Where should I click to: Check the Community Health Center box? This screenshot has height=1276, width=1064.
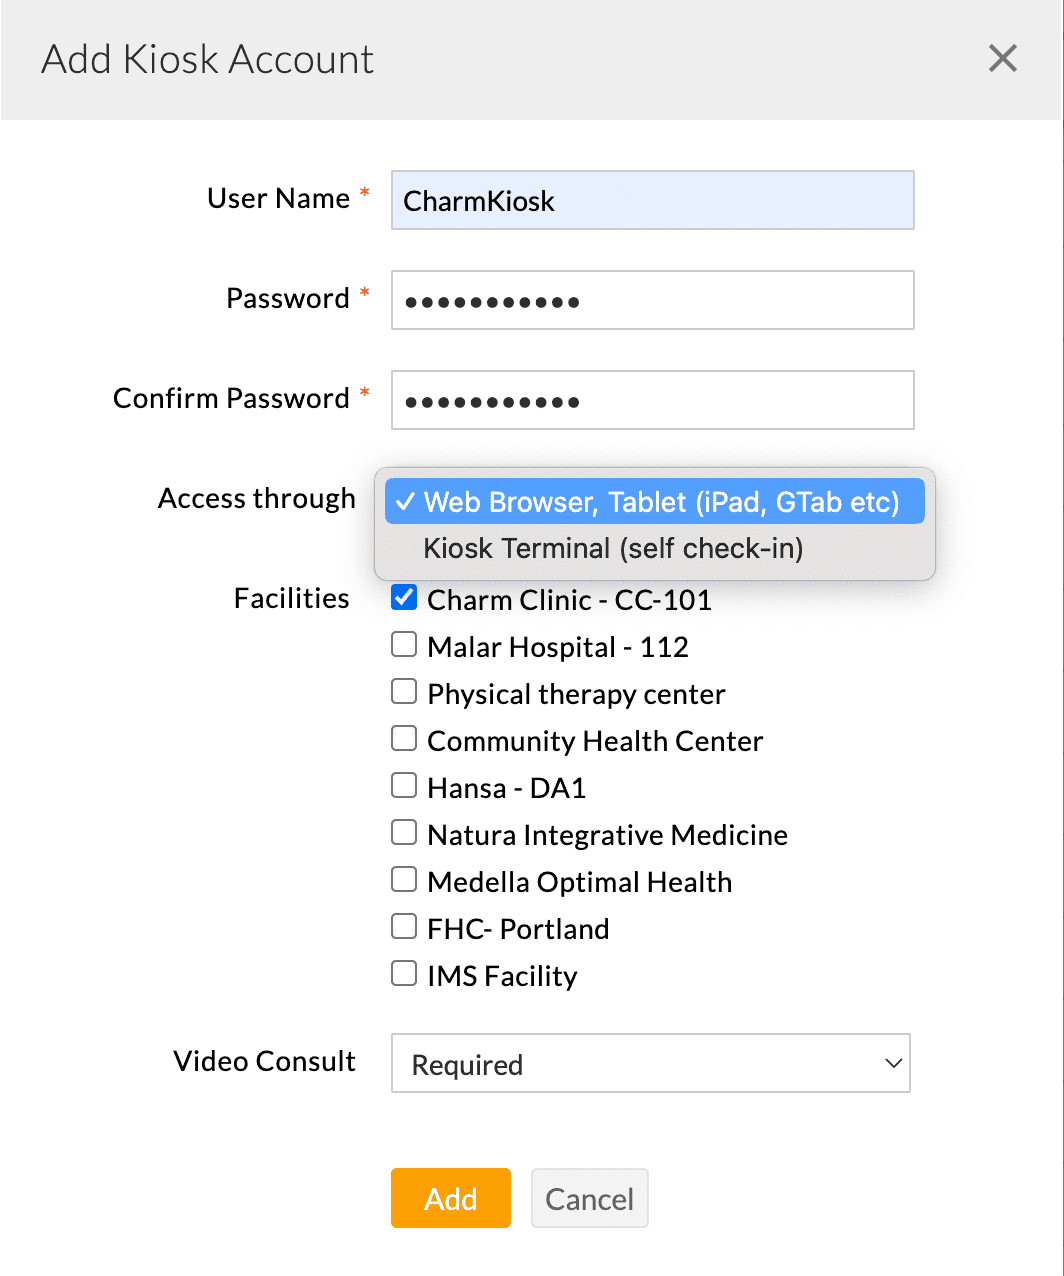coord(404,739)
